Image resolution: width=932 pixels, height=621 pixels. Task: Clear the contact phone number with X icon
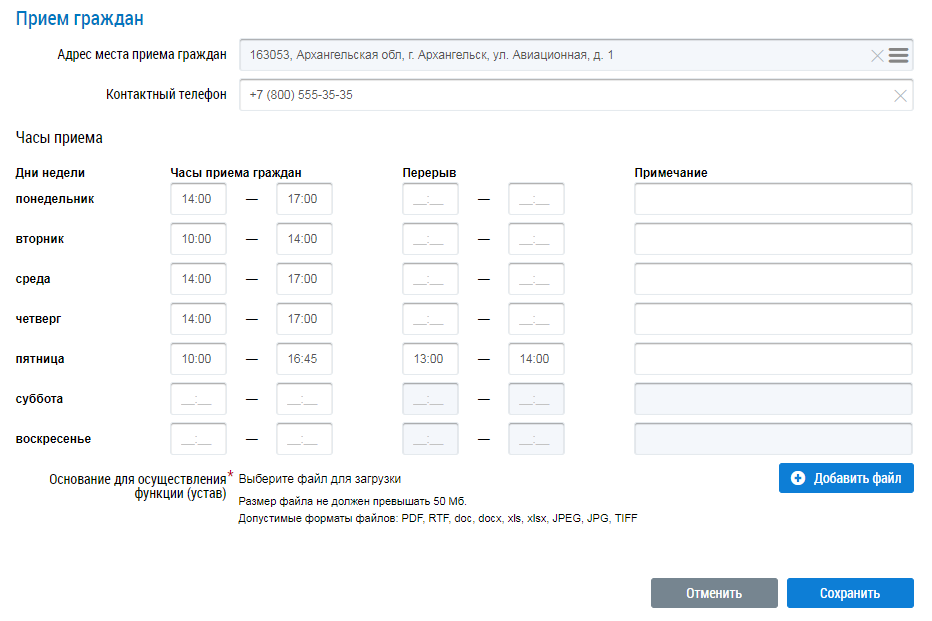coord(900,96)
